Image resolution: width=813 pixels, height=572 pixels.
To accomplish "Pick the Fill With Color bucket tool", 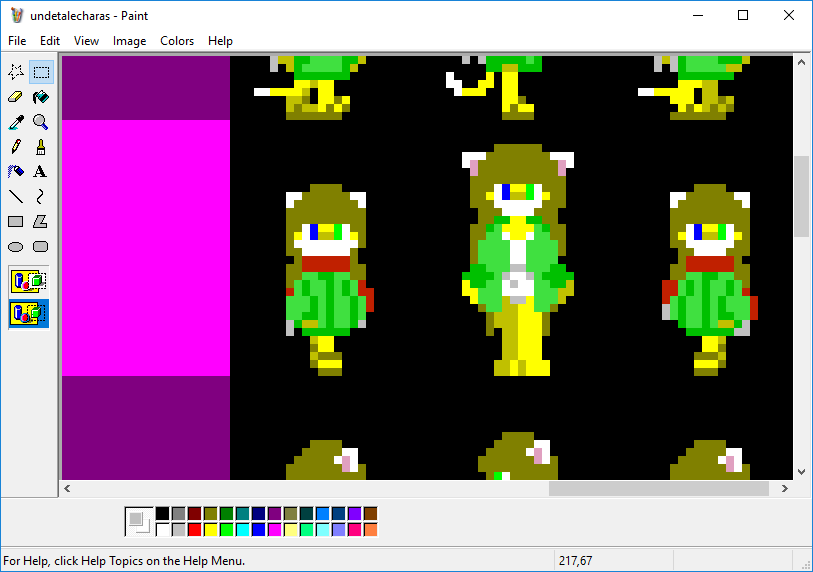I will click(x=41, y=96).
